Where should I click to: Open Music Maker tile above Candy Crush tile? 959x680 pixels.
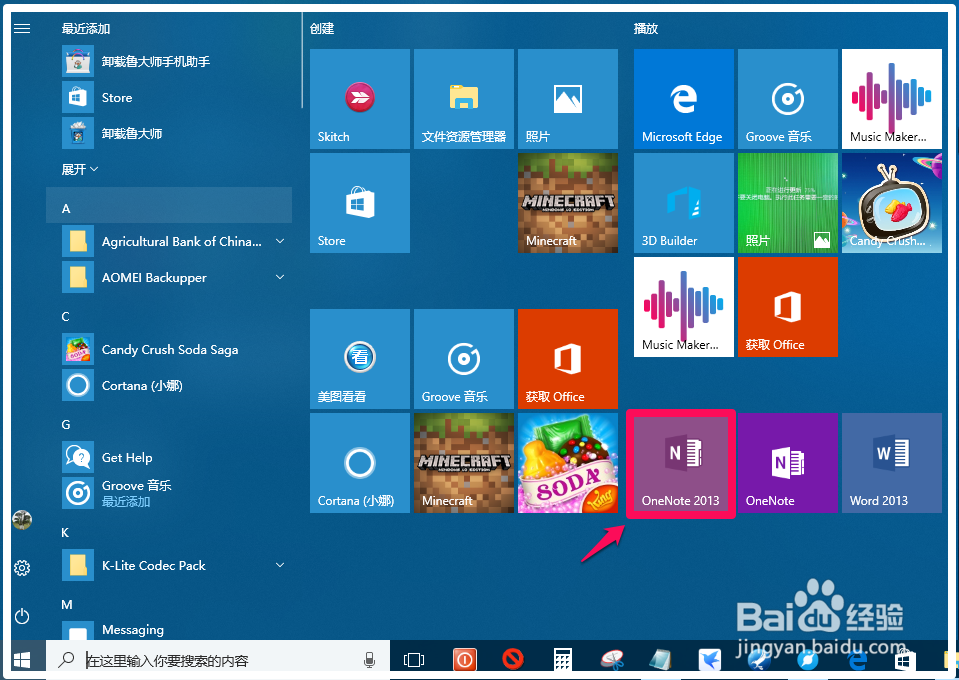892,98
